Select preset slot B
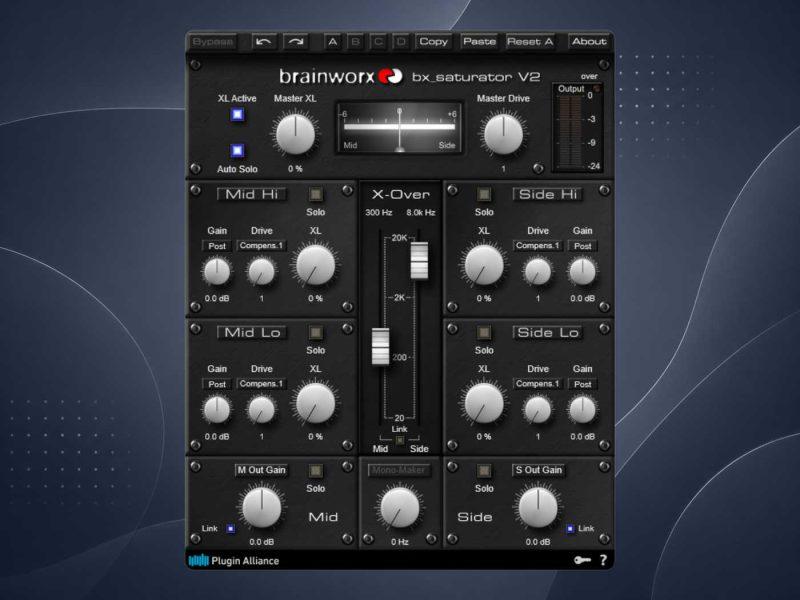Screen dimensions: 800x600 pos(356,42)
